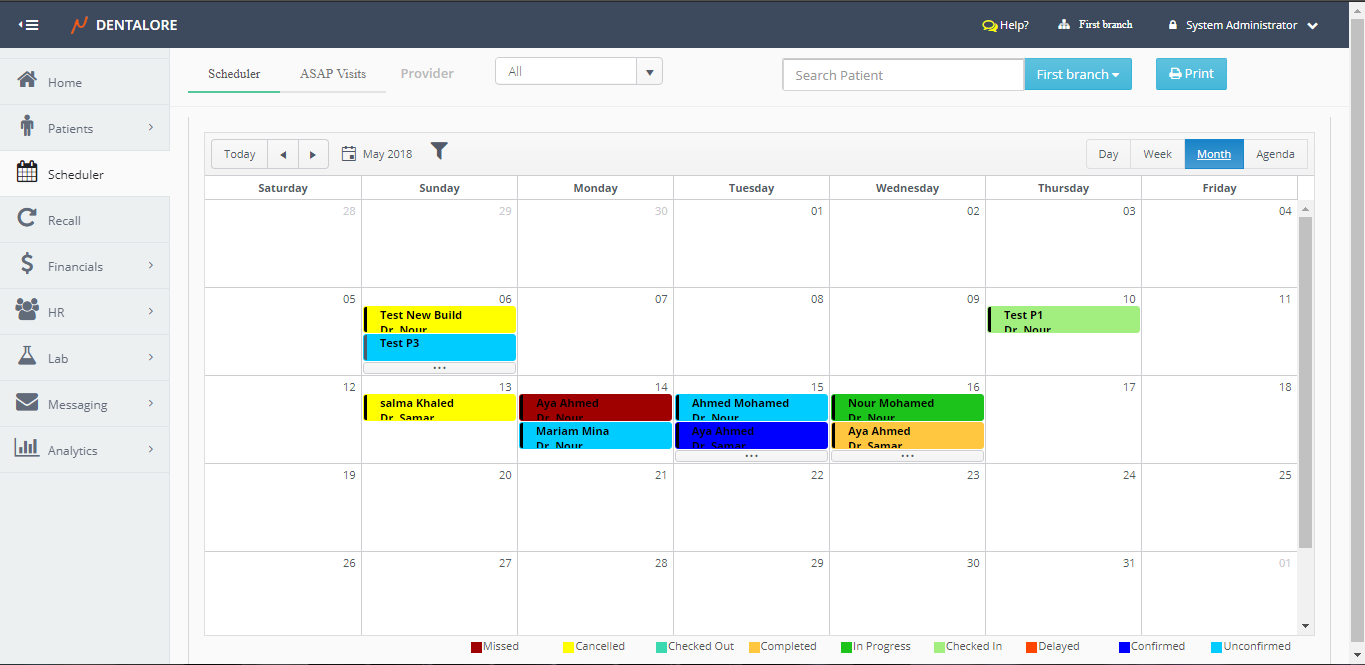Click the funnel filter icon
The image size is (1365, 665).
pos(439,151)
